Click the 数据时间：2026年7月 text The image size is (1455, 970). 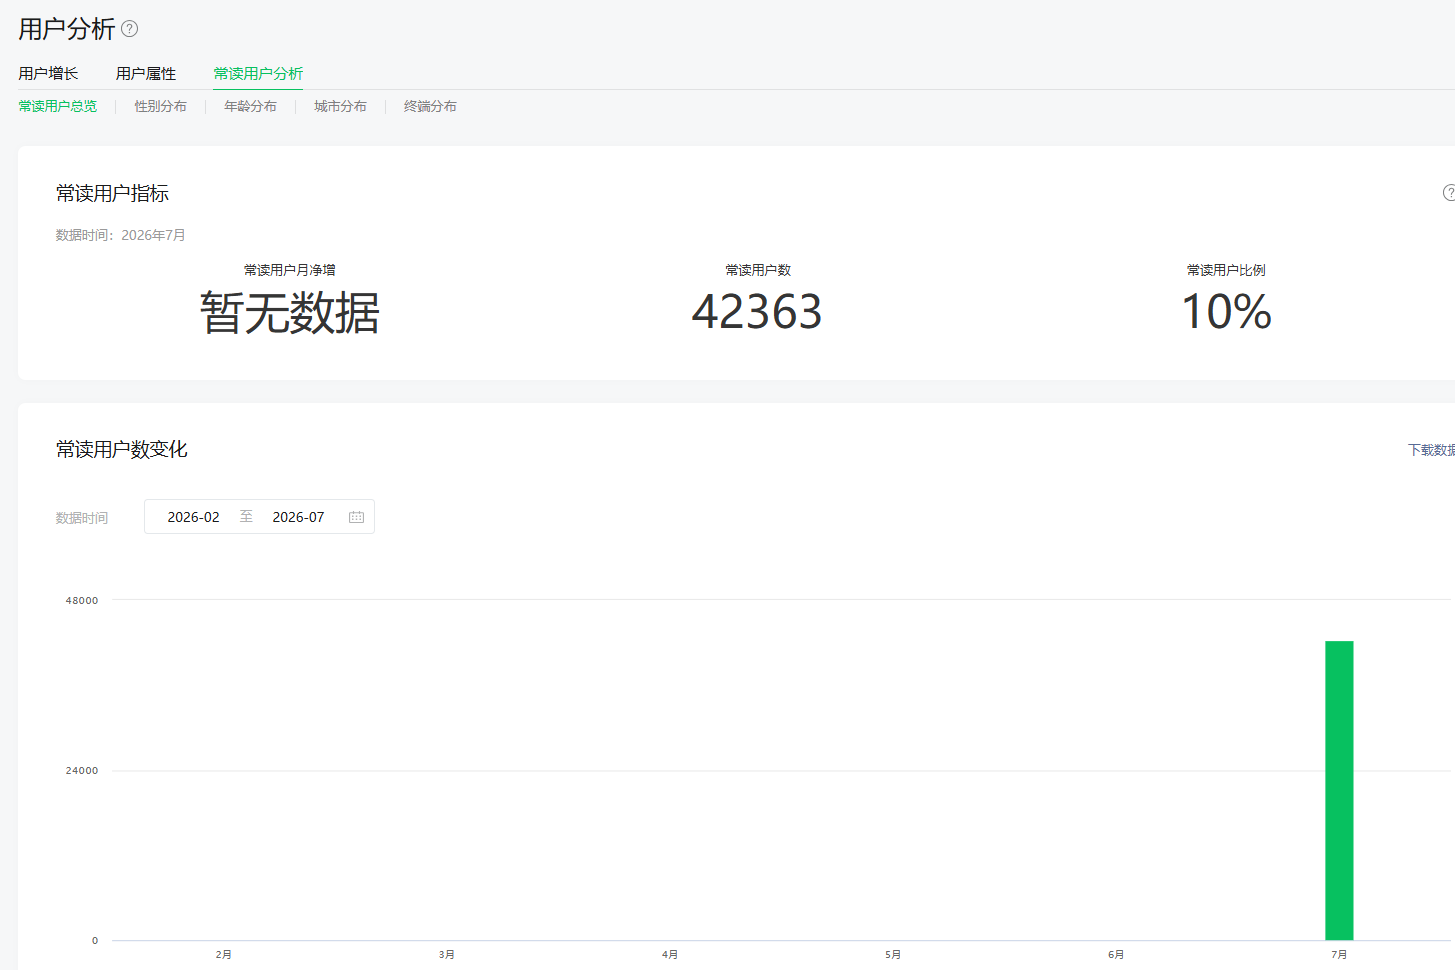121,235
